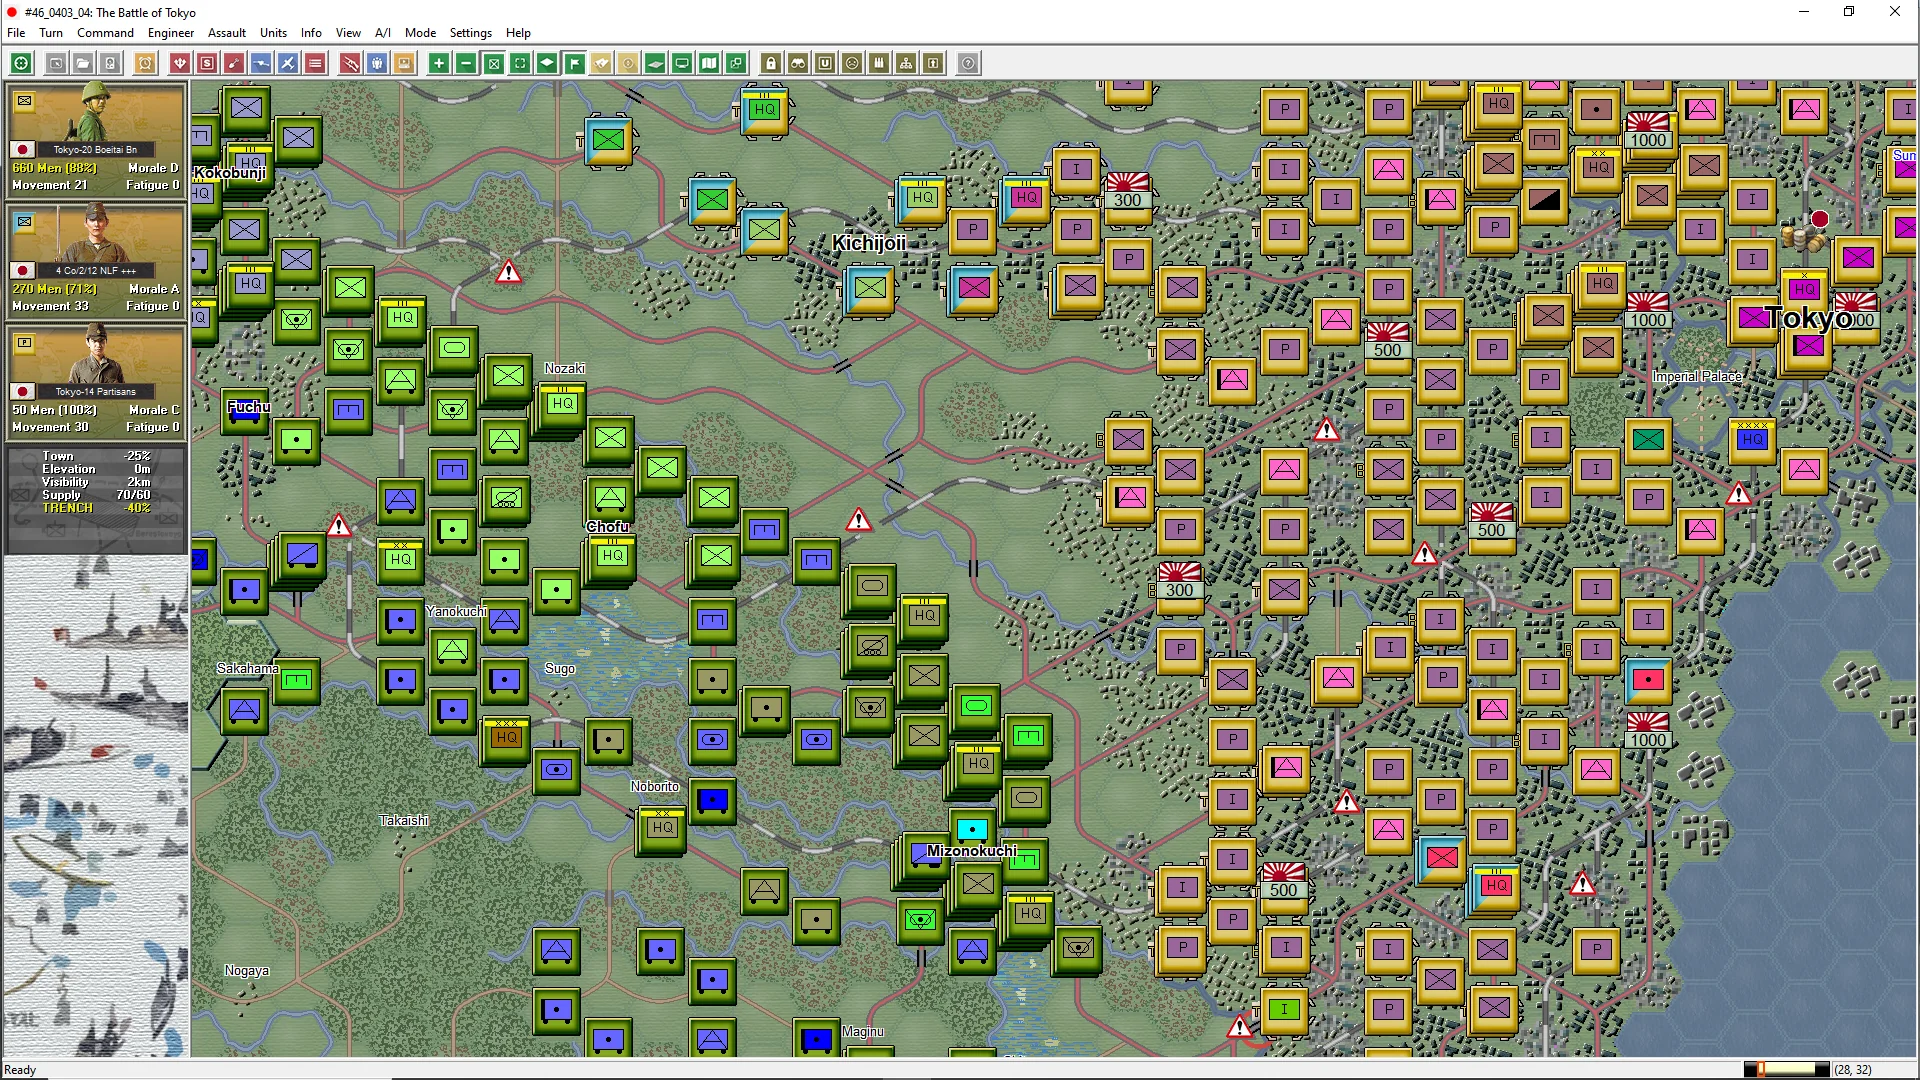1920x1080 pixels.
Task: Click the green overlapping windows icon
Action: pos(736,63)
